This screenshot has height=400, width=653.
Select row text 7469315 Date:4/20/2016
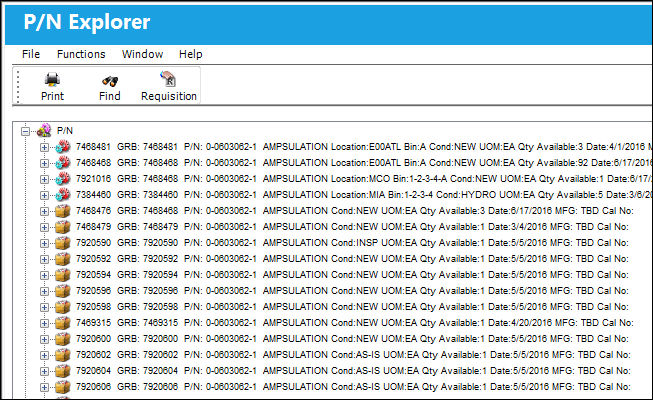pos(355,323)
